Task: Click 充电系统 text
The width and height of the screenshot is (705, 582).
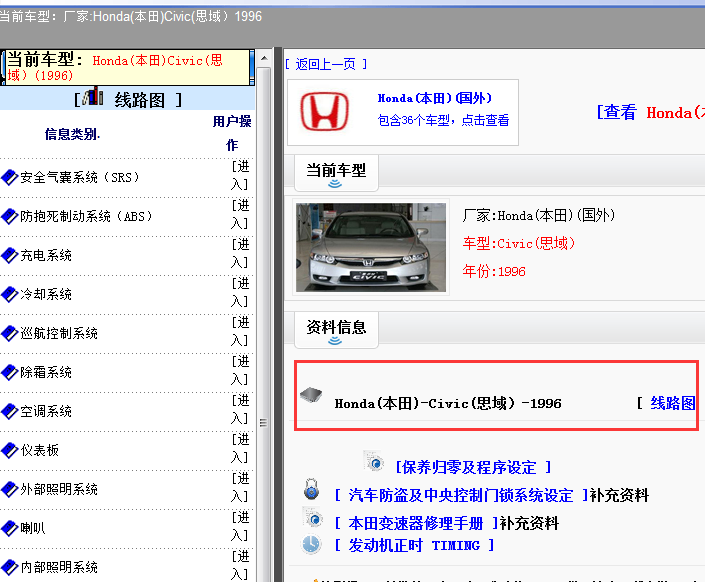Action: (x=46, y=255)
